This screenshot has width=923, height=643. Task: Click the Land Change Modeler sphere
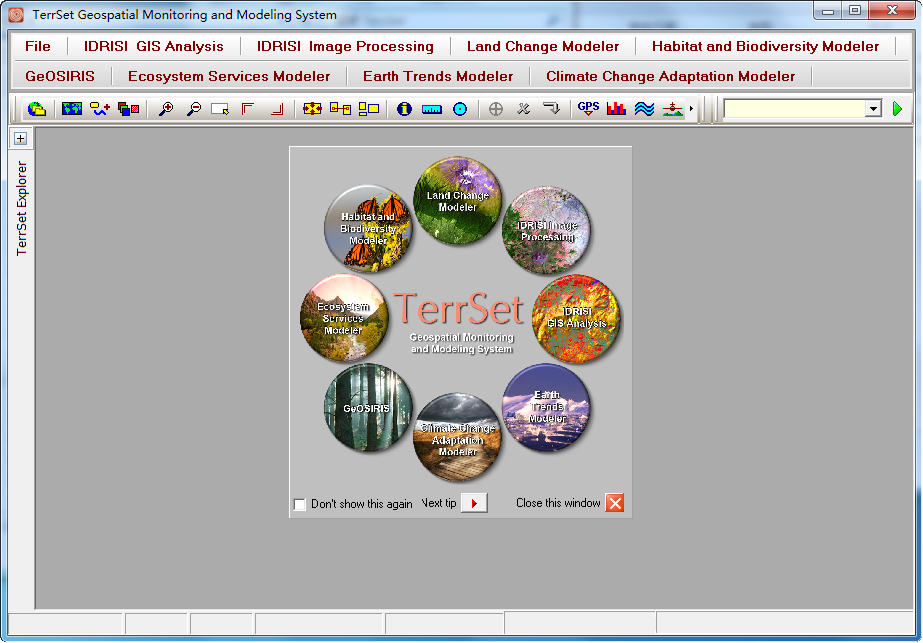(x=458, y=201)
